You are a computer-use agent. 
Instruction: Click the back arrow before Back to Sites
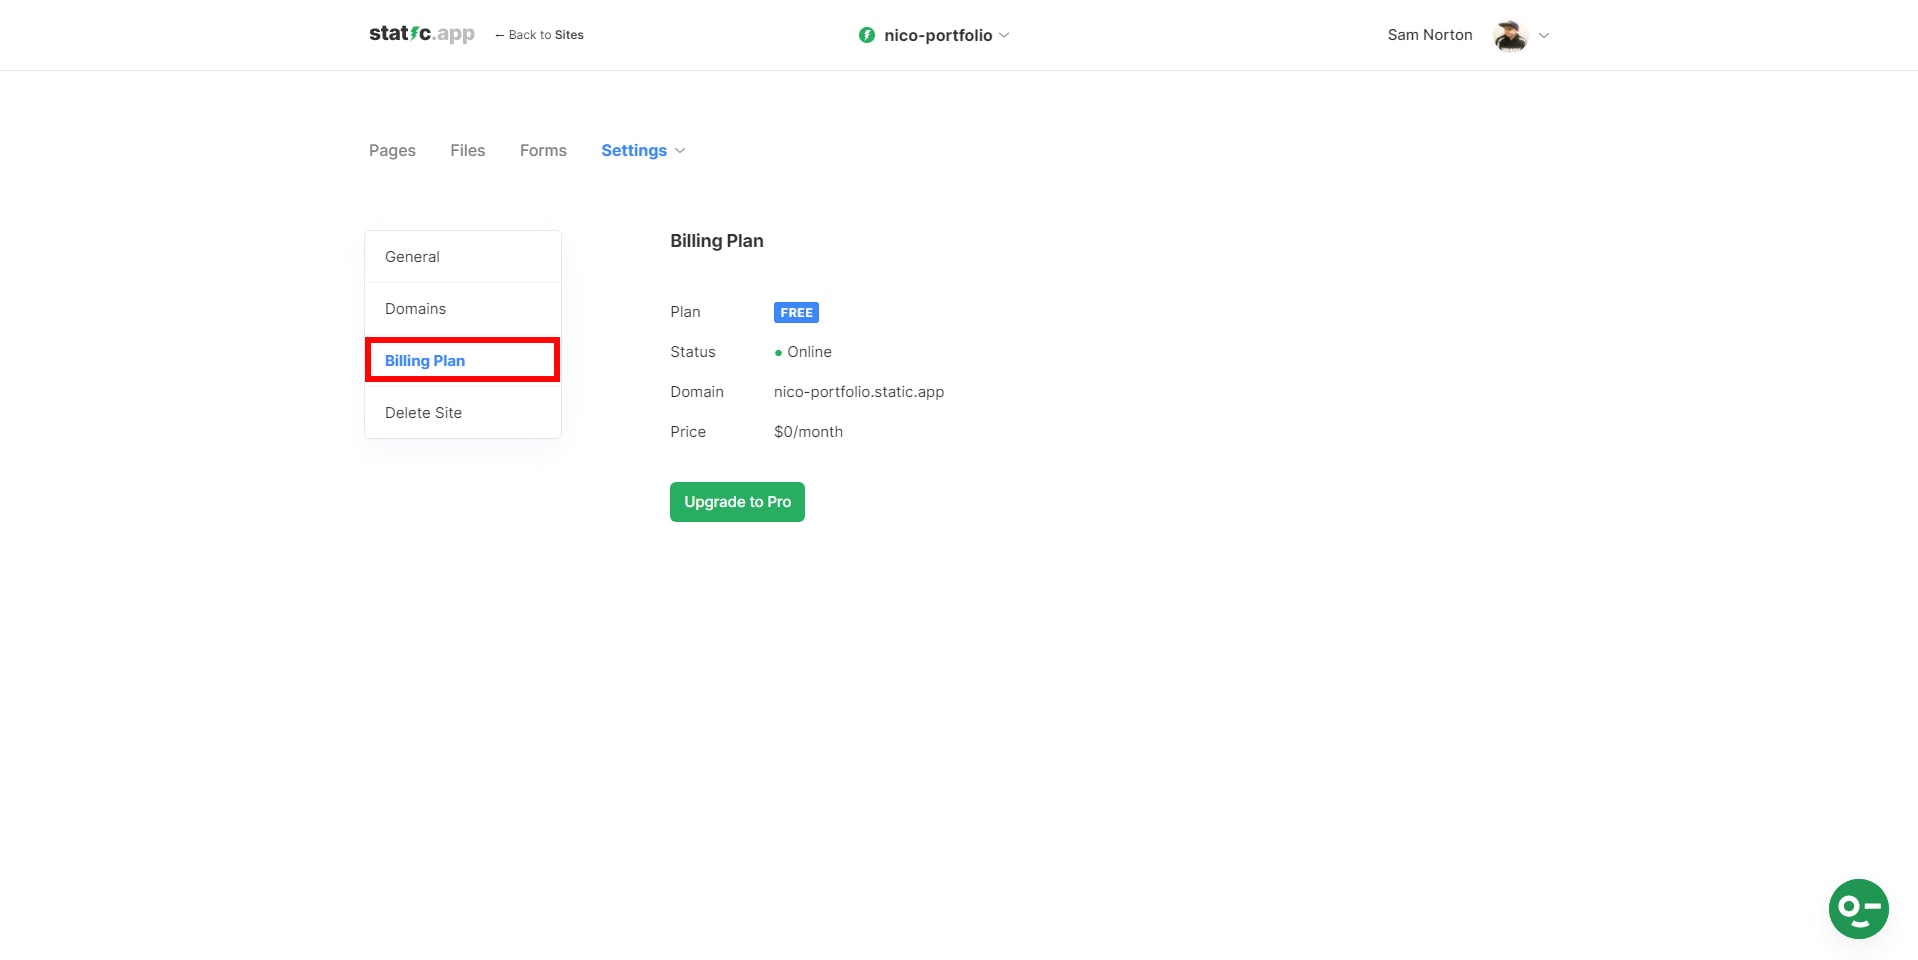(x=500, y=34)
